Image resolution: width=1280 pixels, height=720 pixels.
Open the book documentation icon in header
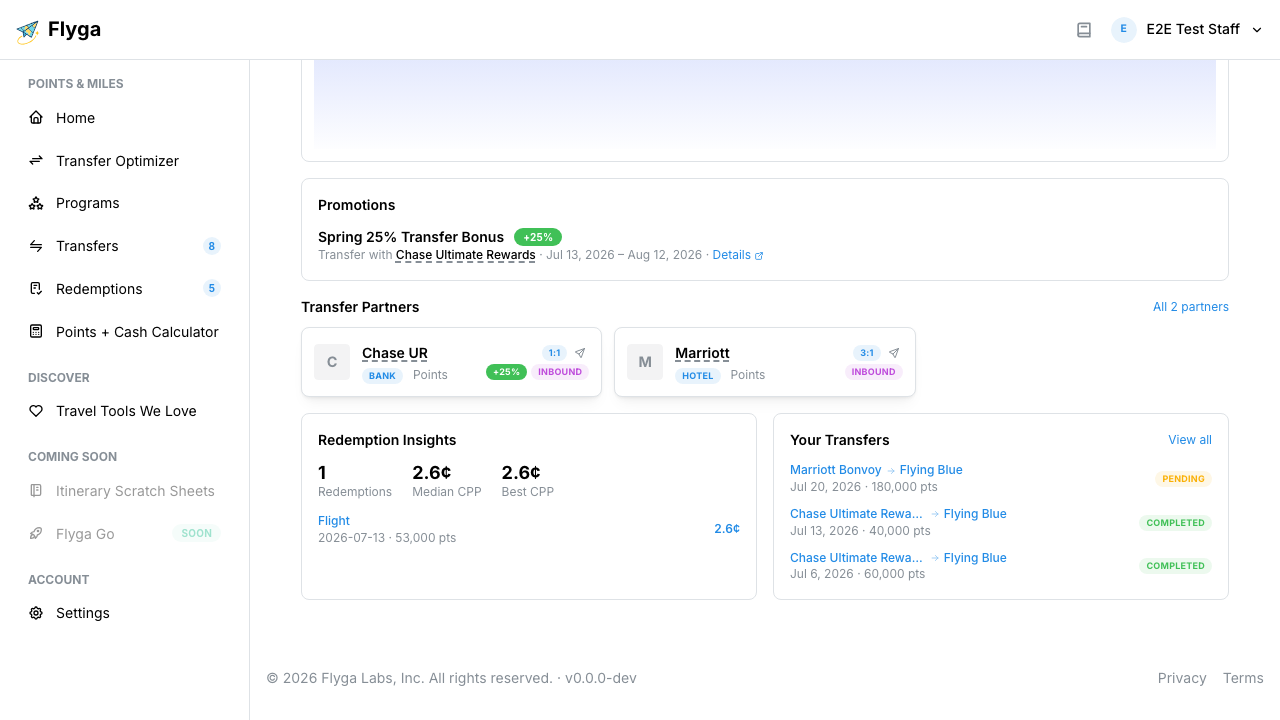1084,30
